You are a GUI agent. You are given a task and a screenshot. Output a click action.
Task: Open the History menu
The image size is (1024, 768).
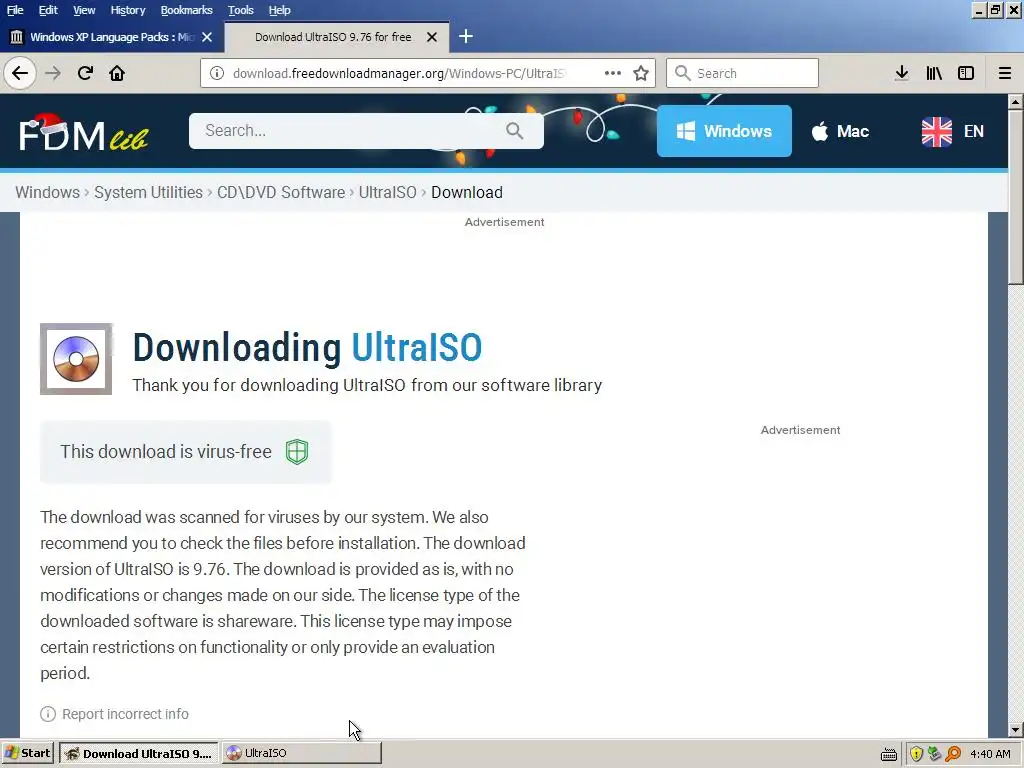127,10
